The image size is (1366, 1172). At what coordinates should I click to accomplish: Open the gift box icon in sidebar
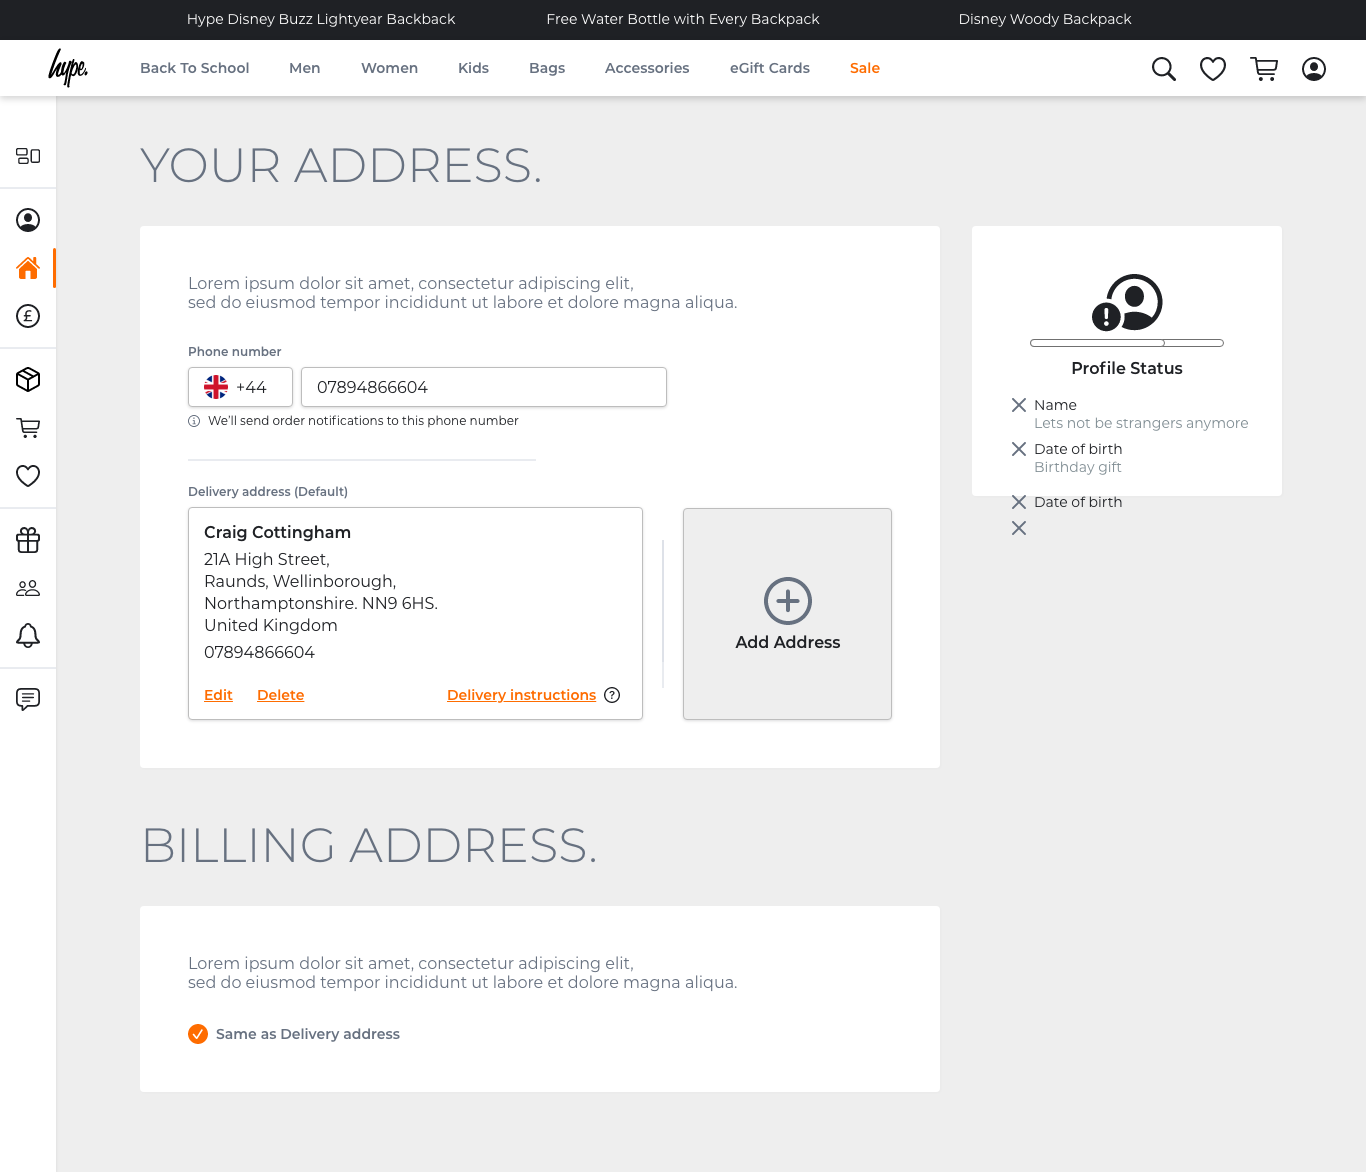point(28,540)
